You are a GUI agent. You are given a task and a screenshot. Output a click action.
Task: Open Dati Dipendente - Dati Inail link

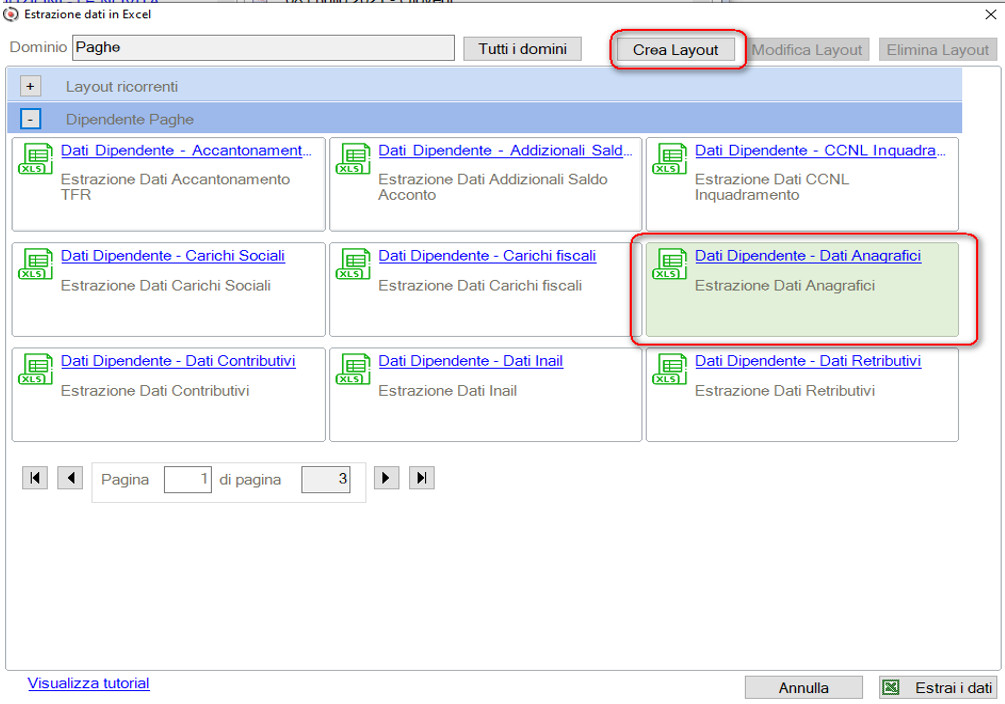pyautogui.click(x=470, y=361)
